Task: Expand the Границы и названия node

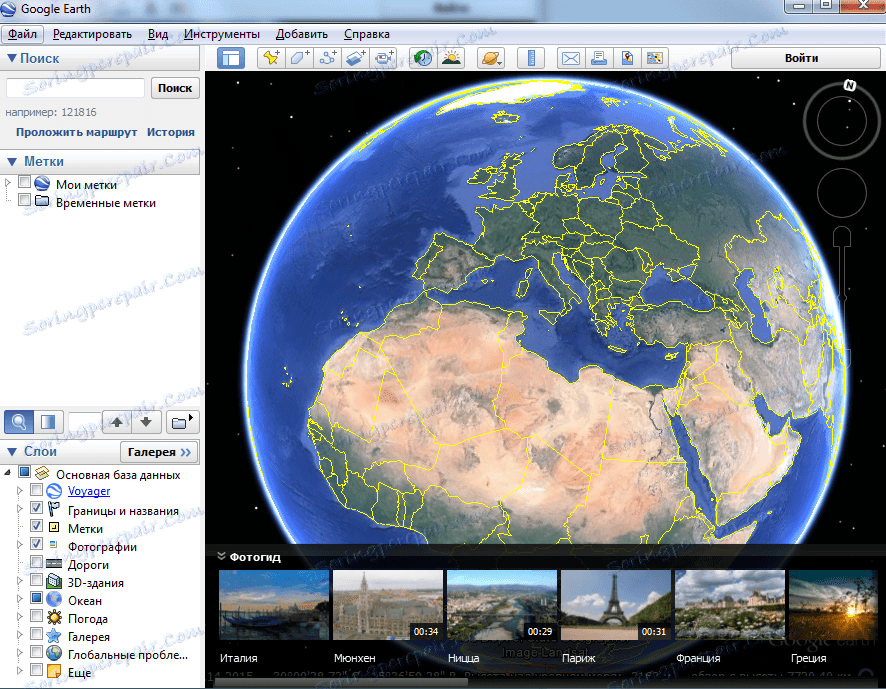Action: click(x=20, y=509)
